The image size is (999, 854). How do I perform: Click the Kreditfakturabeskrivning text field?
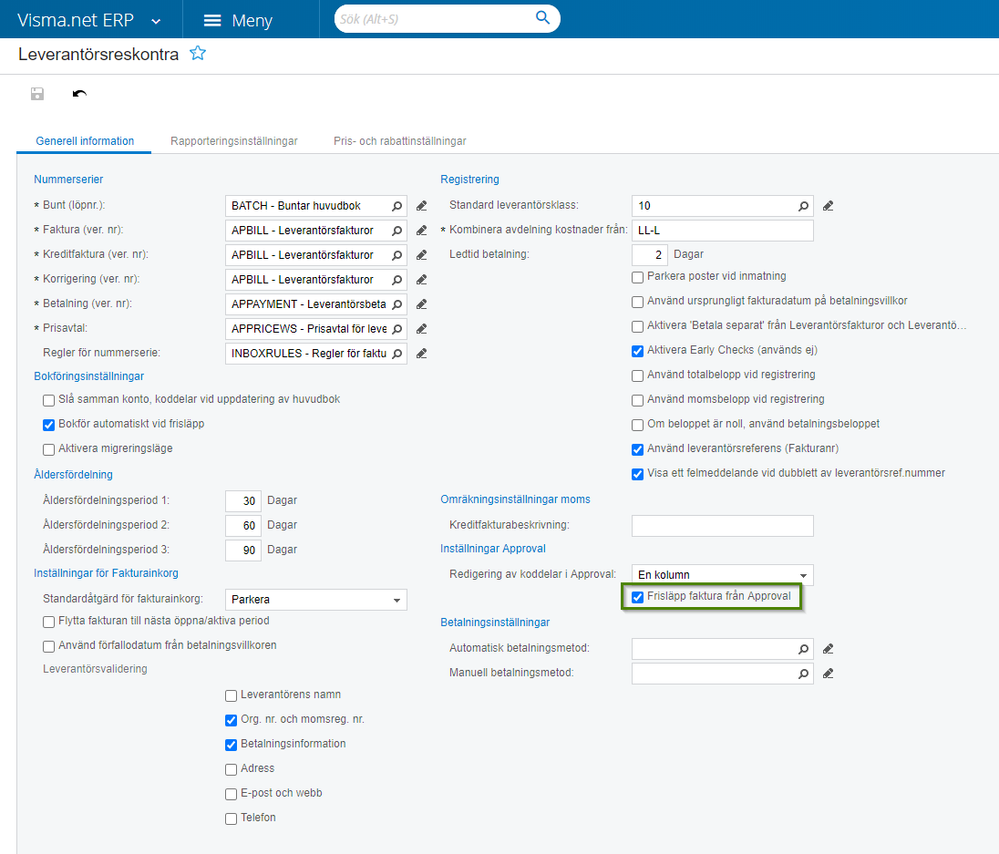coord(722,526)
